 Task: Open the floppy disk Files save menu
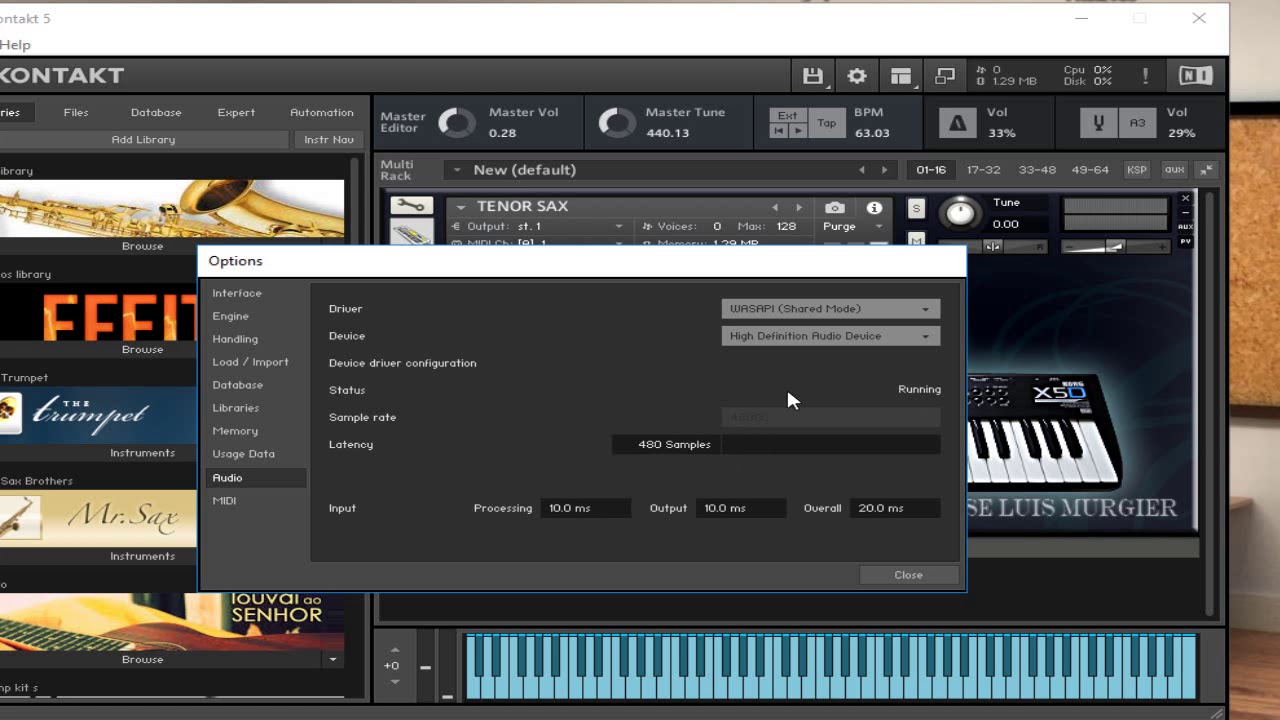(813, 76)
